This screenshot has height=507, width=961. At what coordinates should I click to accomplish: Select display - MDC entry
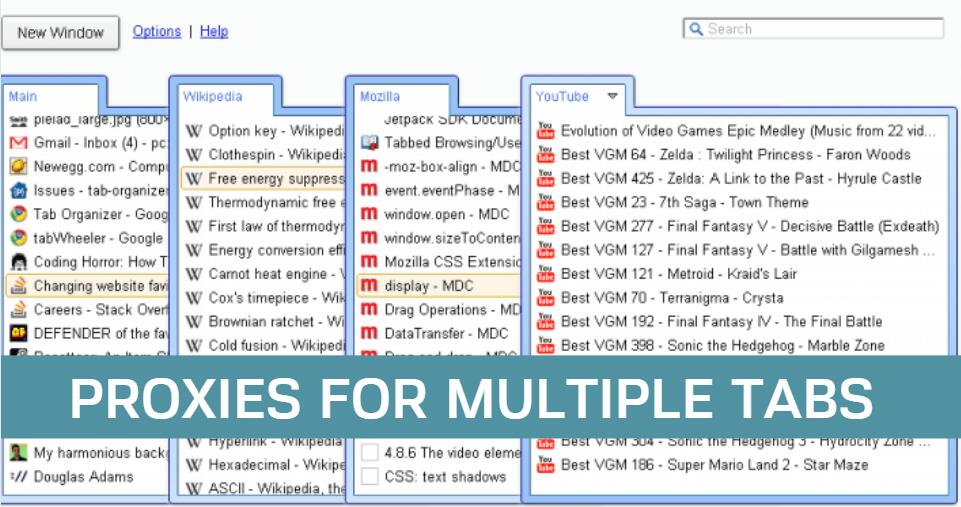(439, 286)
